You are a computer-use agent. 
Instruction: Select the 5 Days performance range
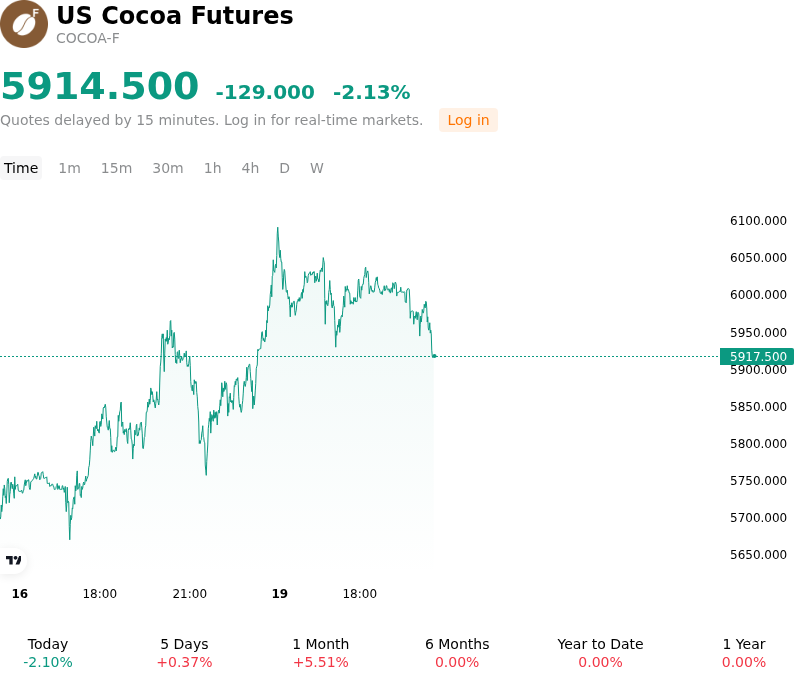point(184,653)
